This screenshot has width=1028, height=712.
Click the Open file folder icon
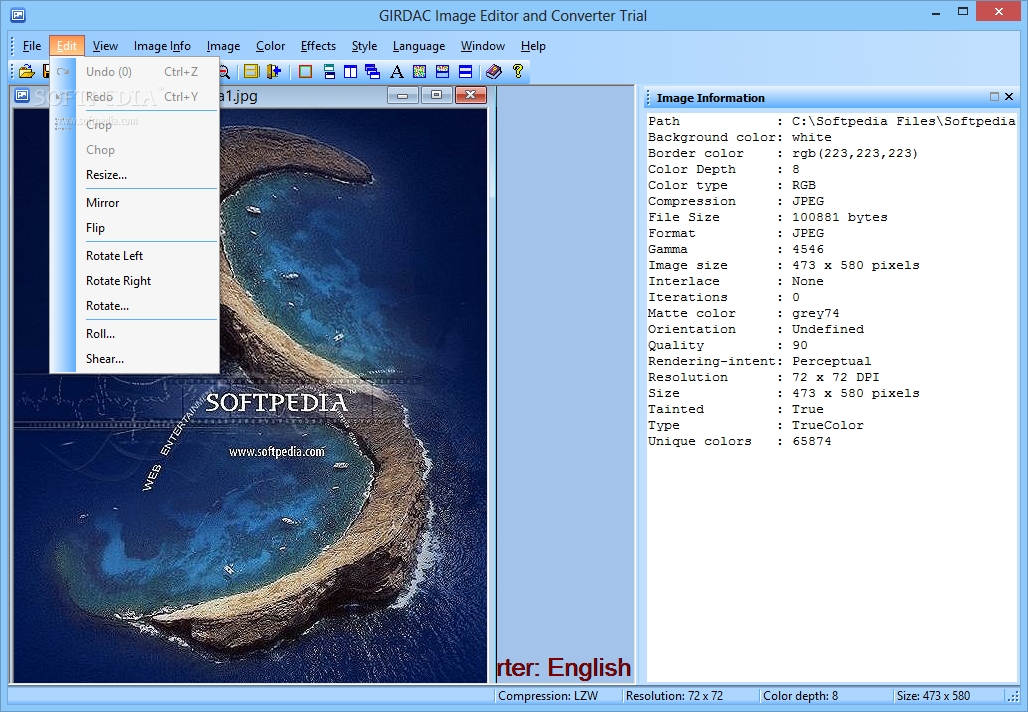pos(27,71)
